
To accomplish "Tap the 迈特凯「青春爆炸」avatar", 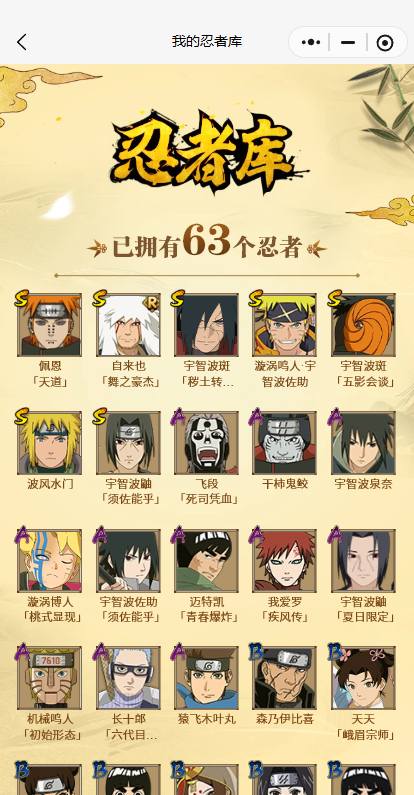I will (206, 561).
